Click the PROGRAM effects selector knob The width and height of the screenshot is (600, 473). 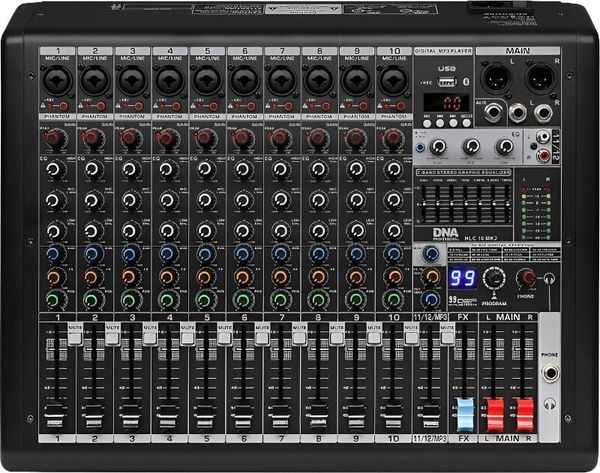click(492, 279)
